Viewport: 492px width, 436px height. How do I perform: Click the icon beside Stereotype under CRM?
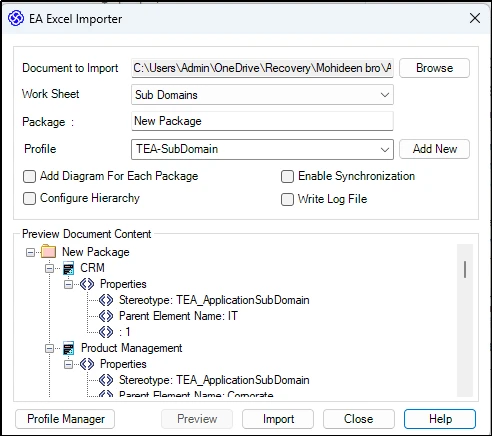106,300
